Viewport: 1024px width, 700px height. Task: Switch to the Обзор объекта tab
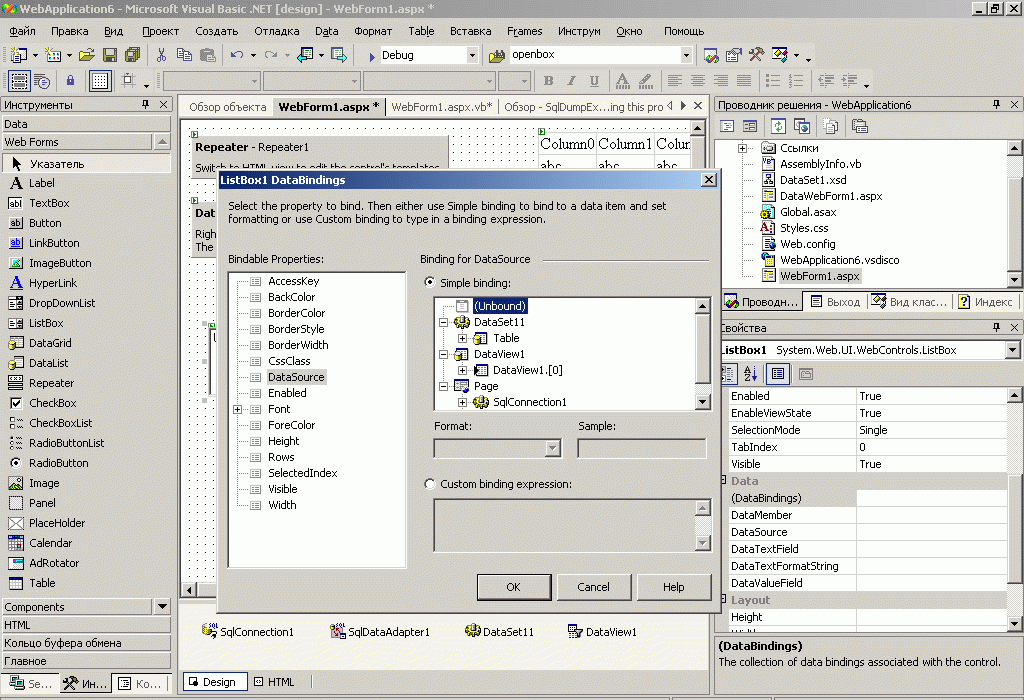pos(227,107)
